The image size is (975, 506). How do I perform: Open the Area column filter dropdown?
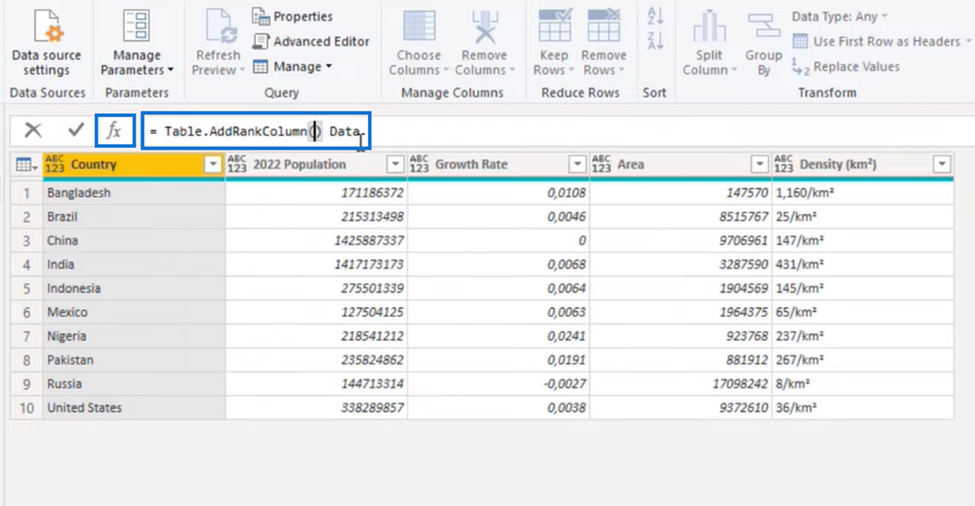[x=759, y=164]
